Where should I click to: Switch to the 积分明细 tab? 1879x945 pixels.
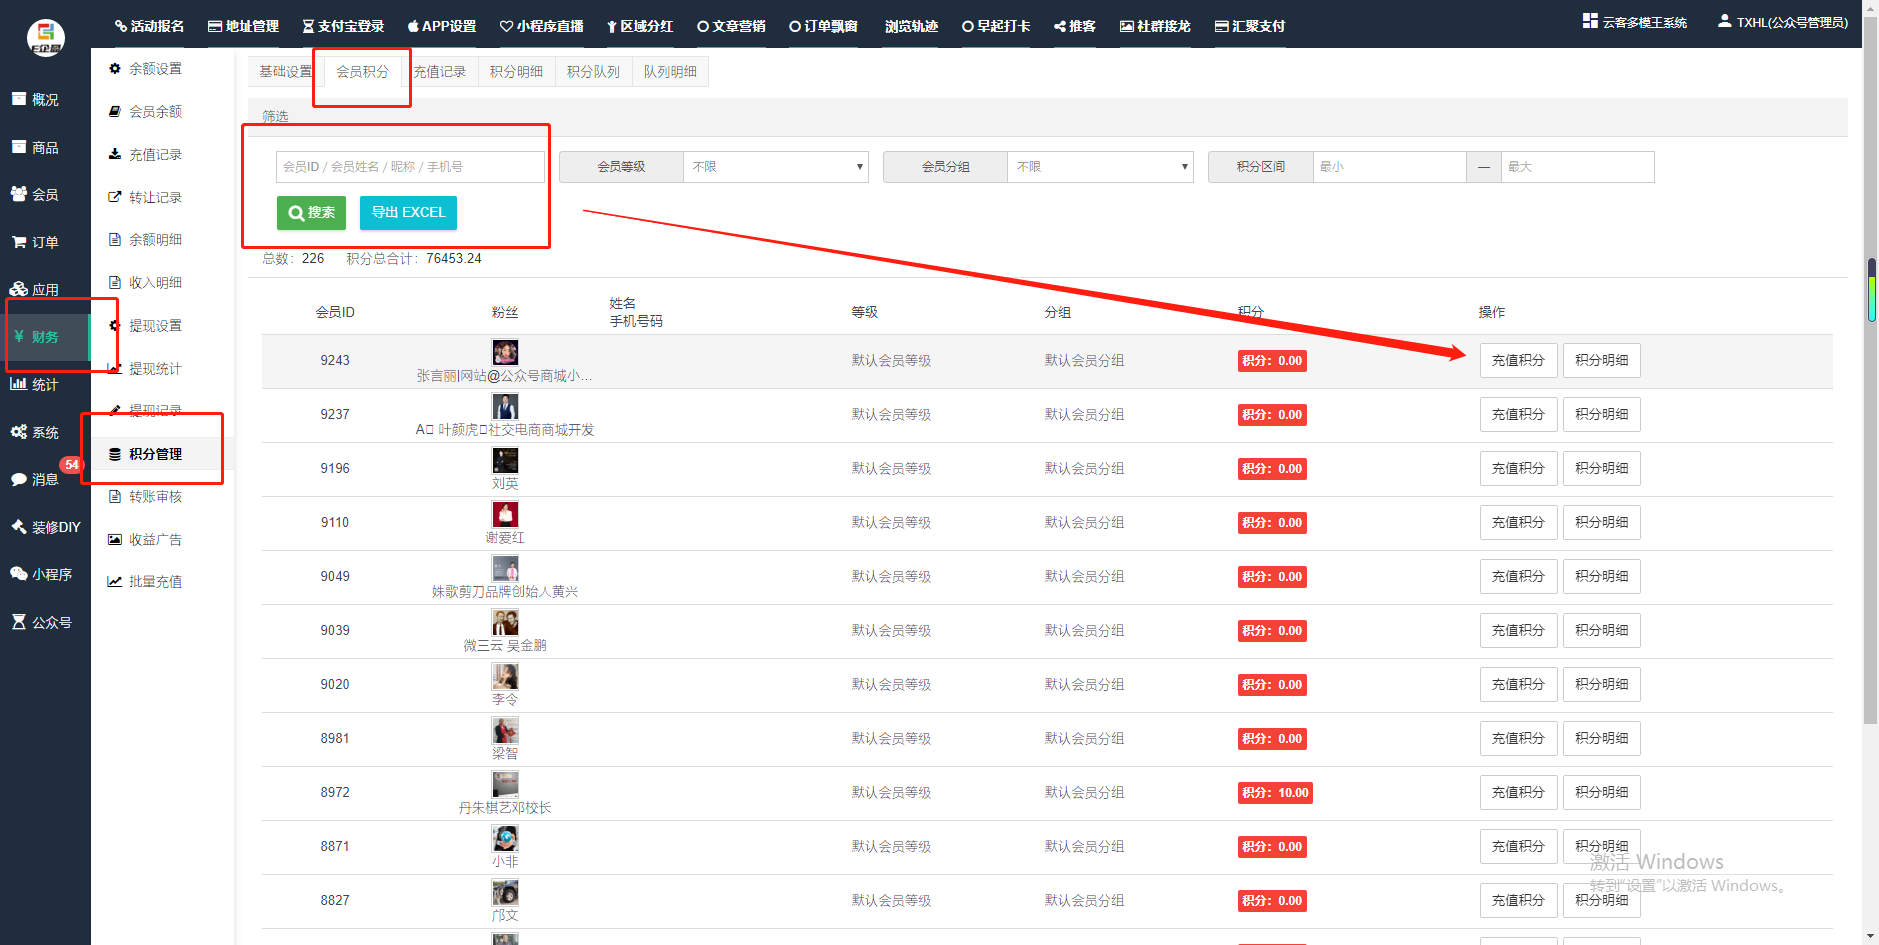click(516, 72)
